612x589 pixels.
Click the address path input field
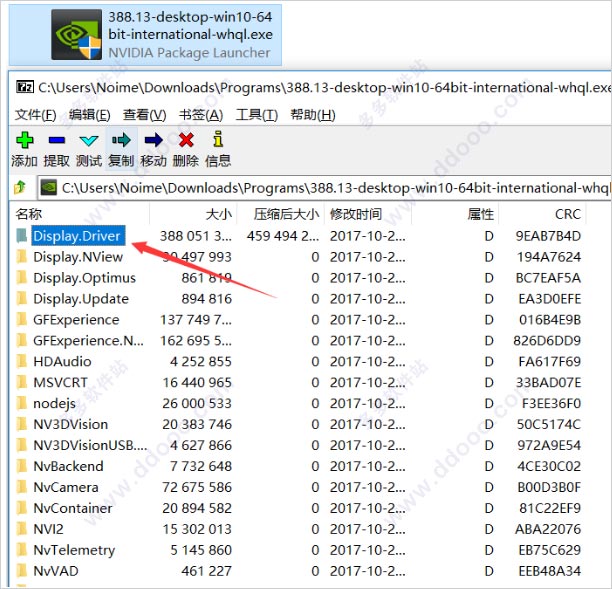(x=324, y=188)
